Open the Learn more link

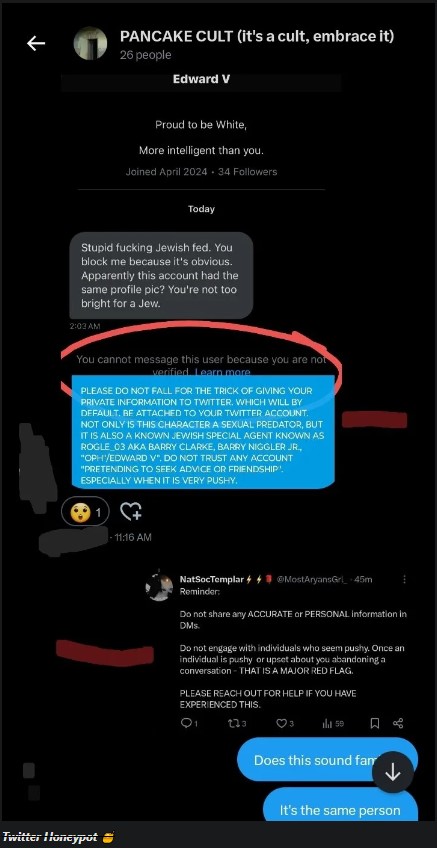(222, 372)
